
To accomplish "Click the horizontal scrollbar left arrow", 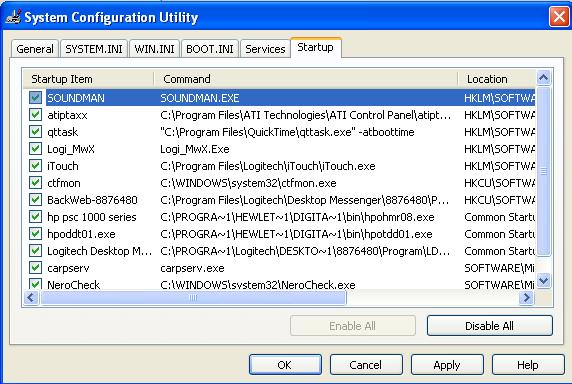I will pyautogui.click(x=31, y=298).
